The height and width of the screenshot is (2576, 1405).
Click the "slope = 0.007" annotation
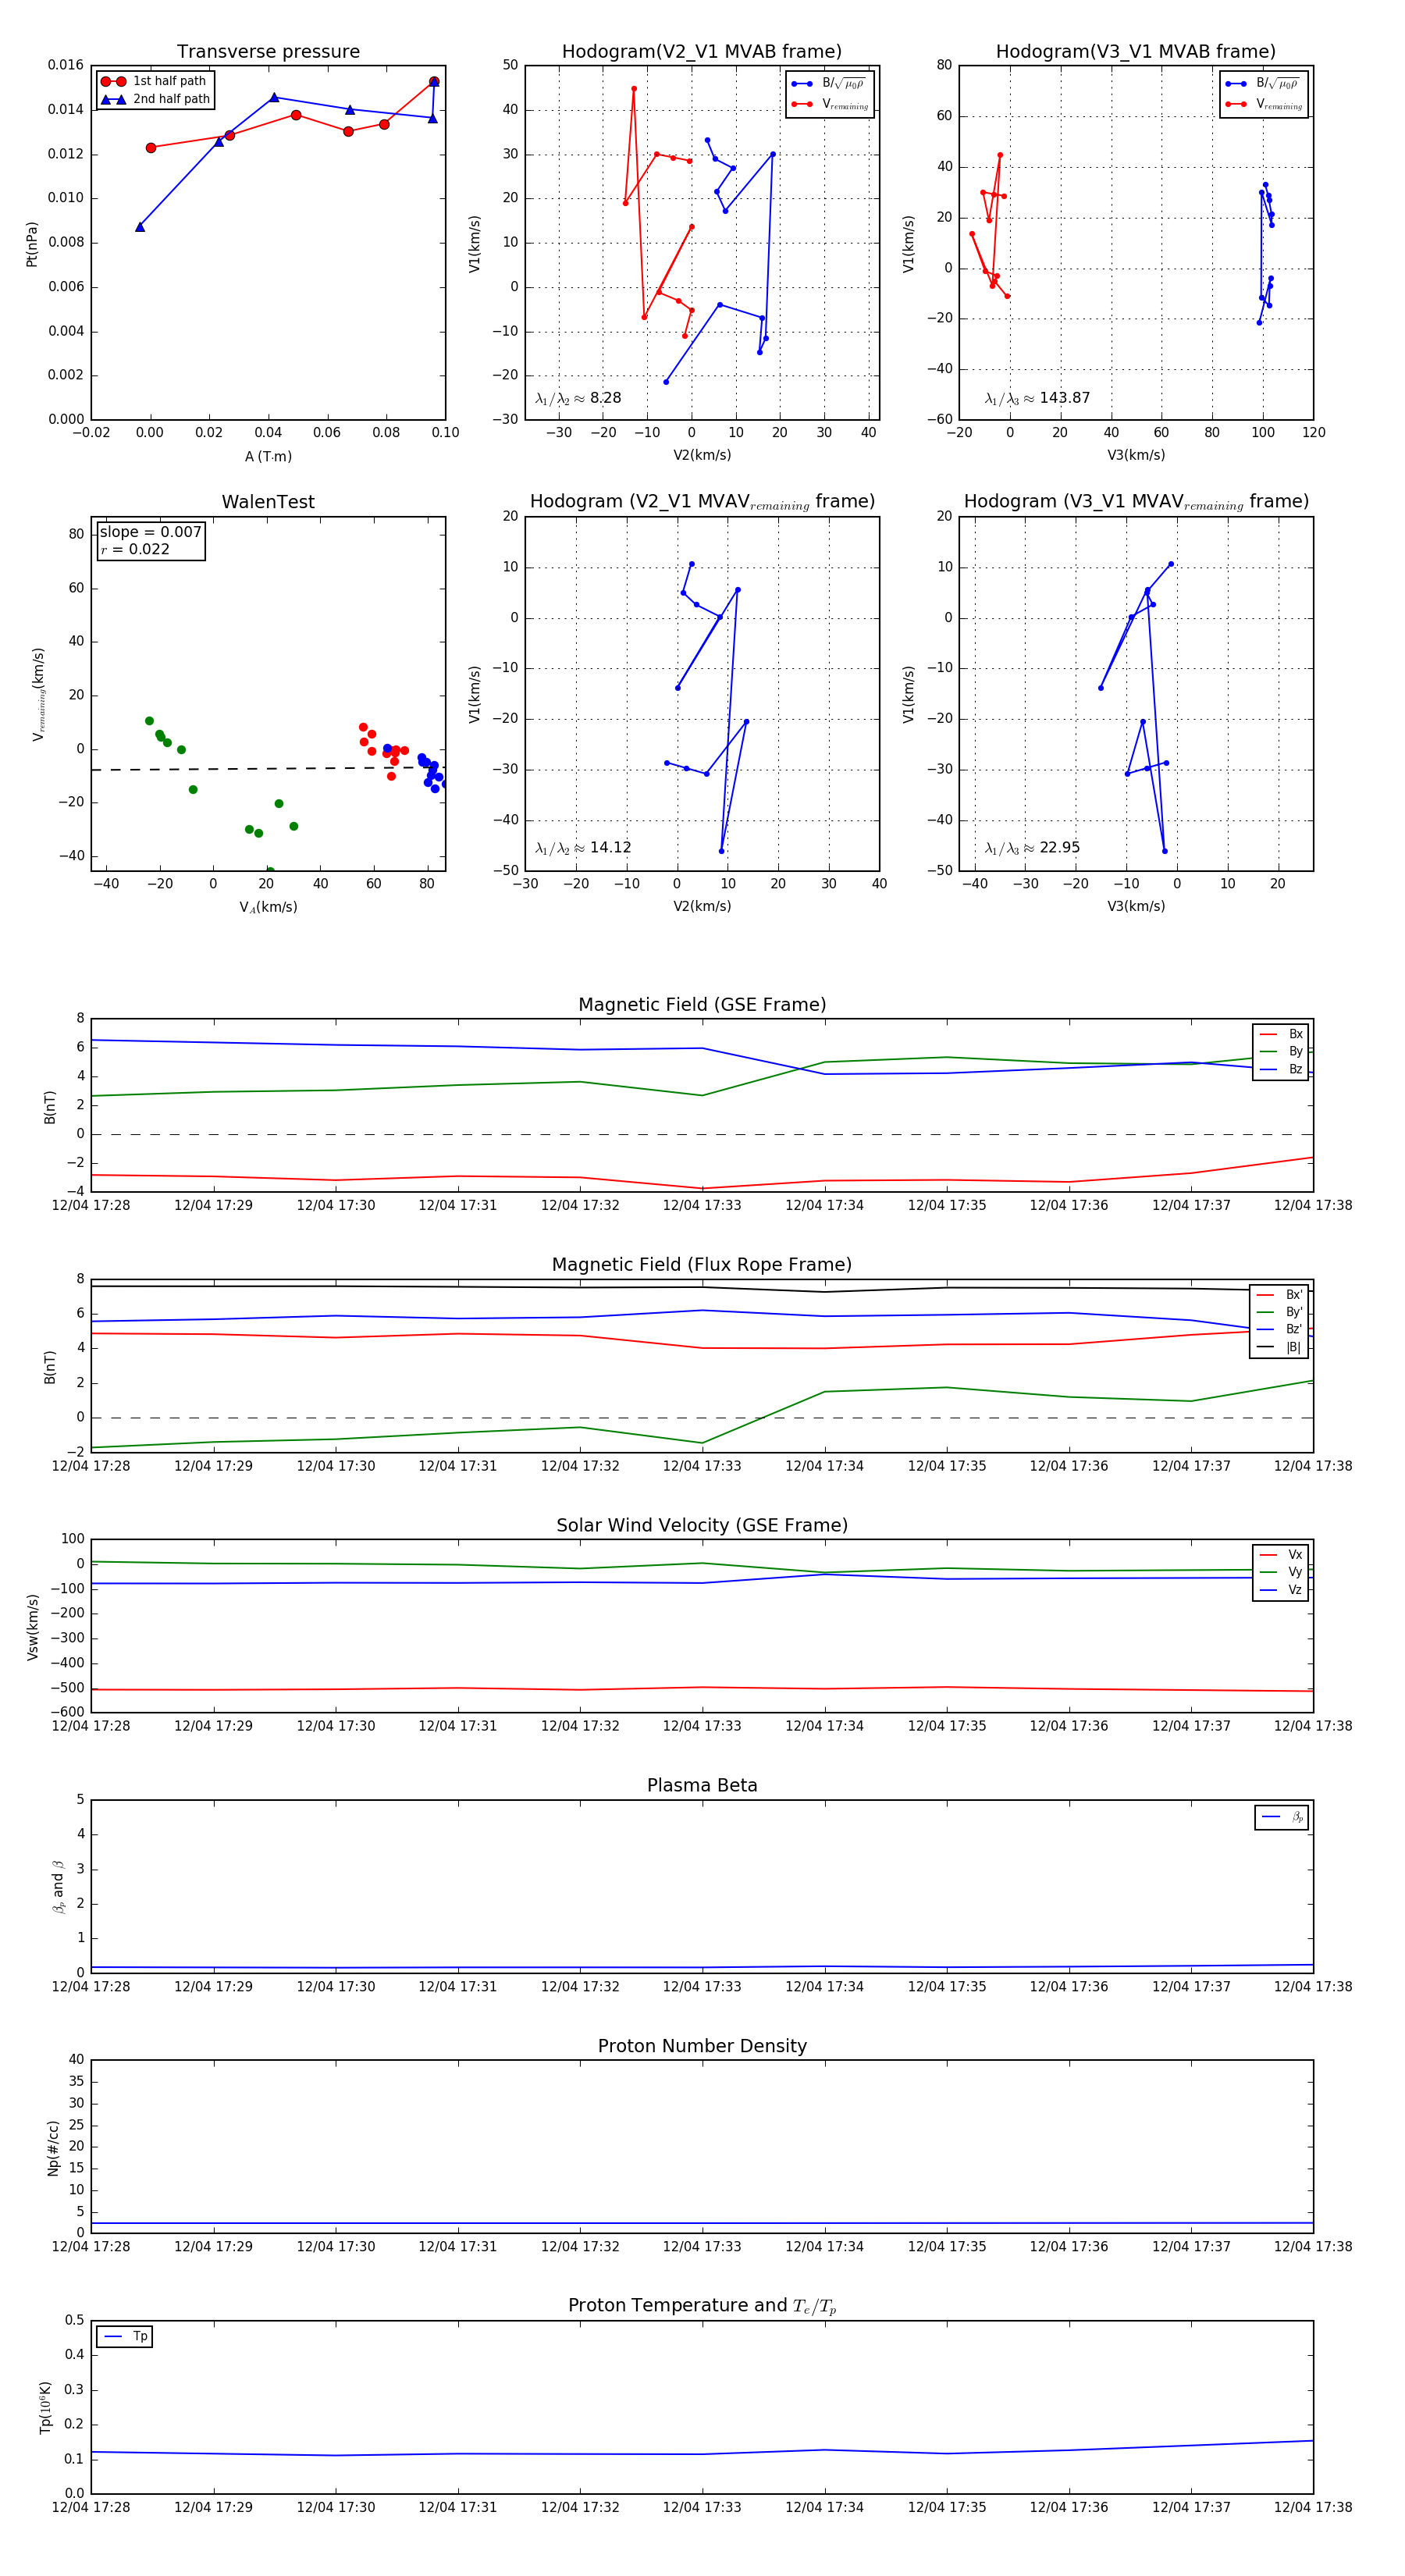click(151, 532)
